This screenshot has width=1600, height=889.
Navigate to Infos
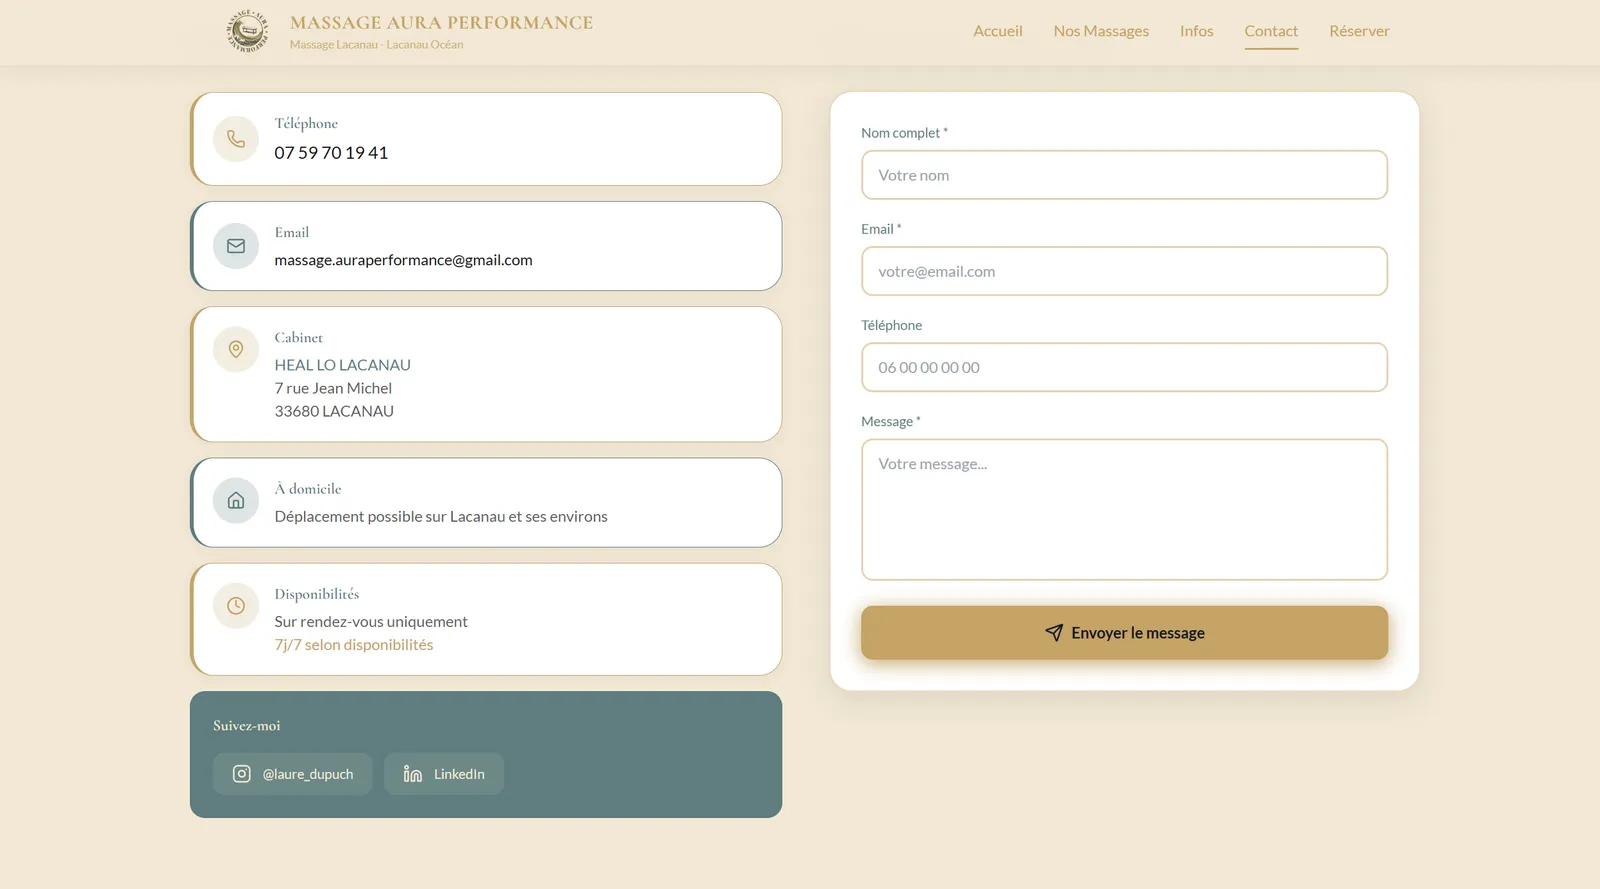click(x=1196, y=31)
